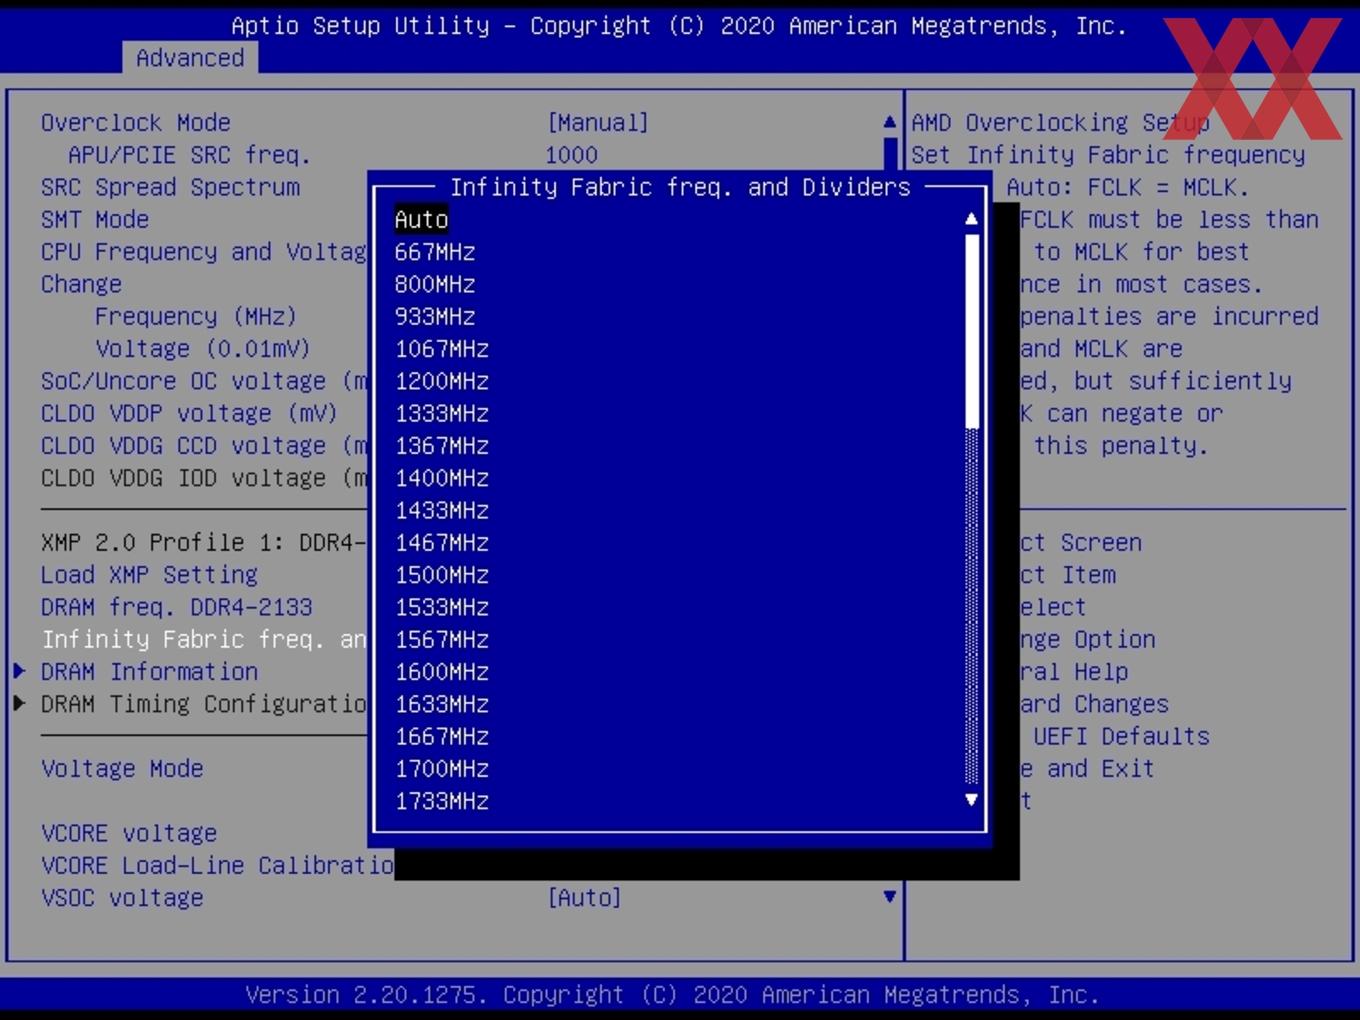
Task: Pick the 1400MHz option
Action: coord(442,478)
